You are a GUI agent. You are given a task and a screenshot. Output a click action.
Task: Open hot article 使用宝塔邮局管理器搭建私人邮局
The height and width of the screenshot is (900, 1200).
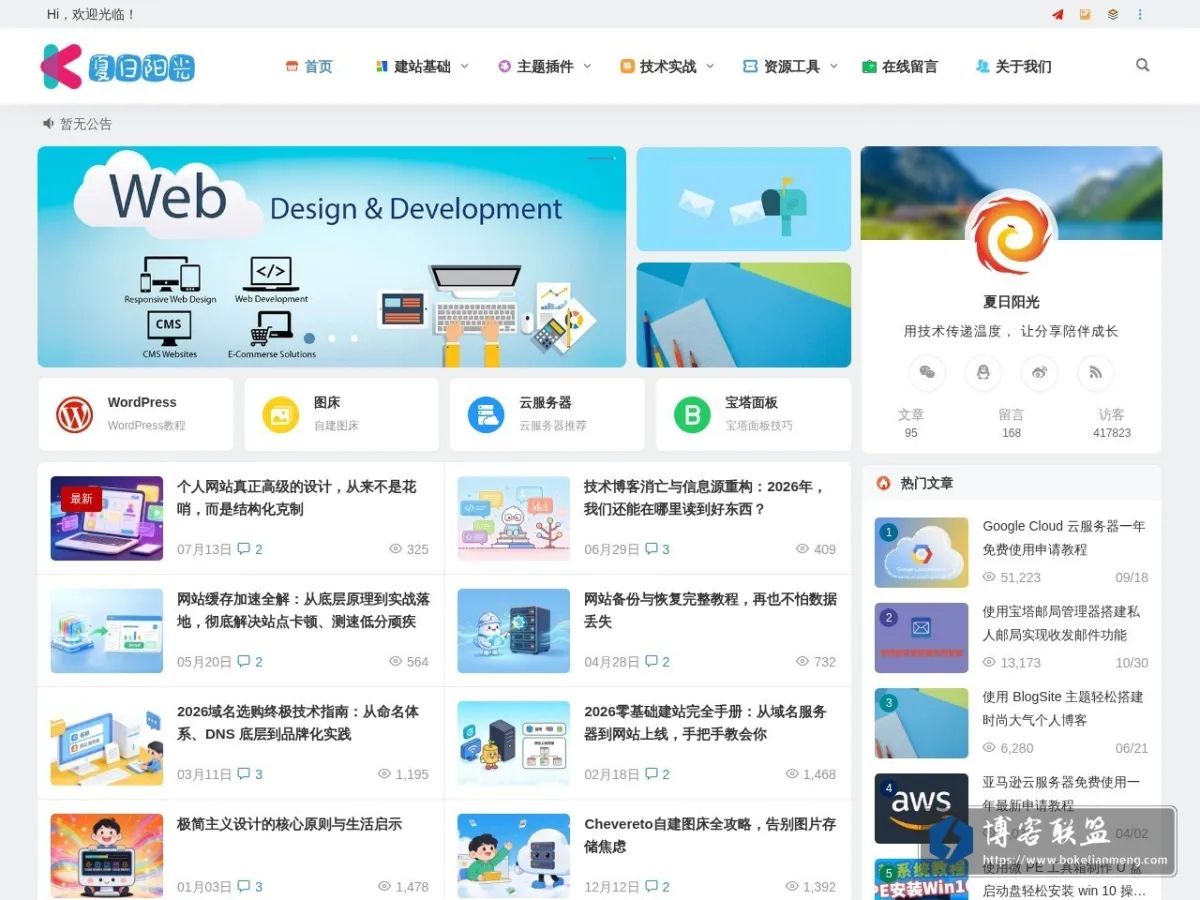pyautogui.click(x=1061, y=623)
